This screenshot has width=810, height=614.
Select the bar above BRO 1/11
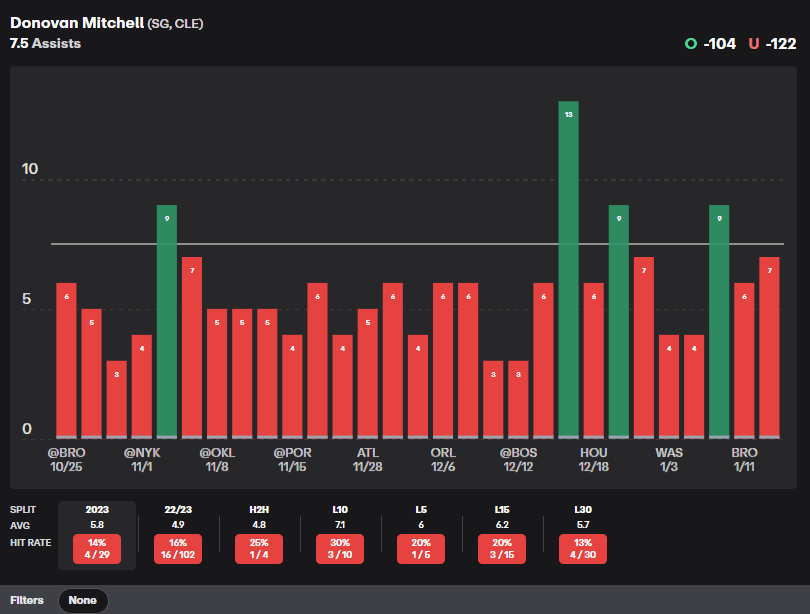[x=744, y=360]
